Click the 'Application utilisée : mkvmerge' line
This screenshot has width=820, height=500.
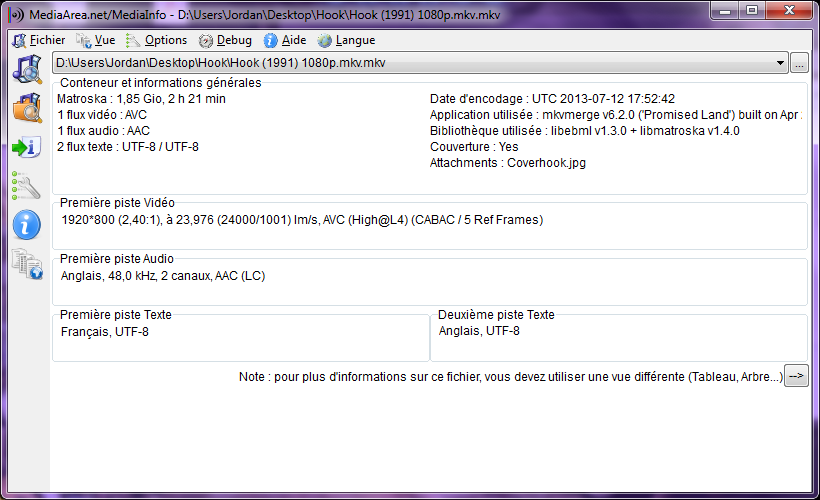pyautogui.click(x=616, y=115)
